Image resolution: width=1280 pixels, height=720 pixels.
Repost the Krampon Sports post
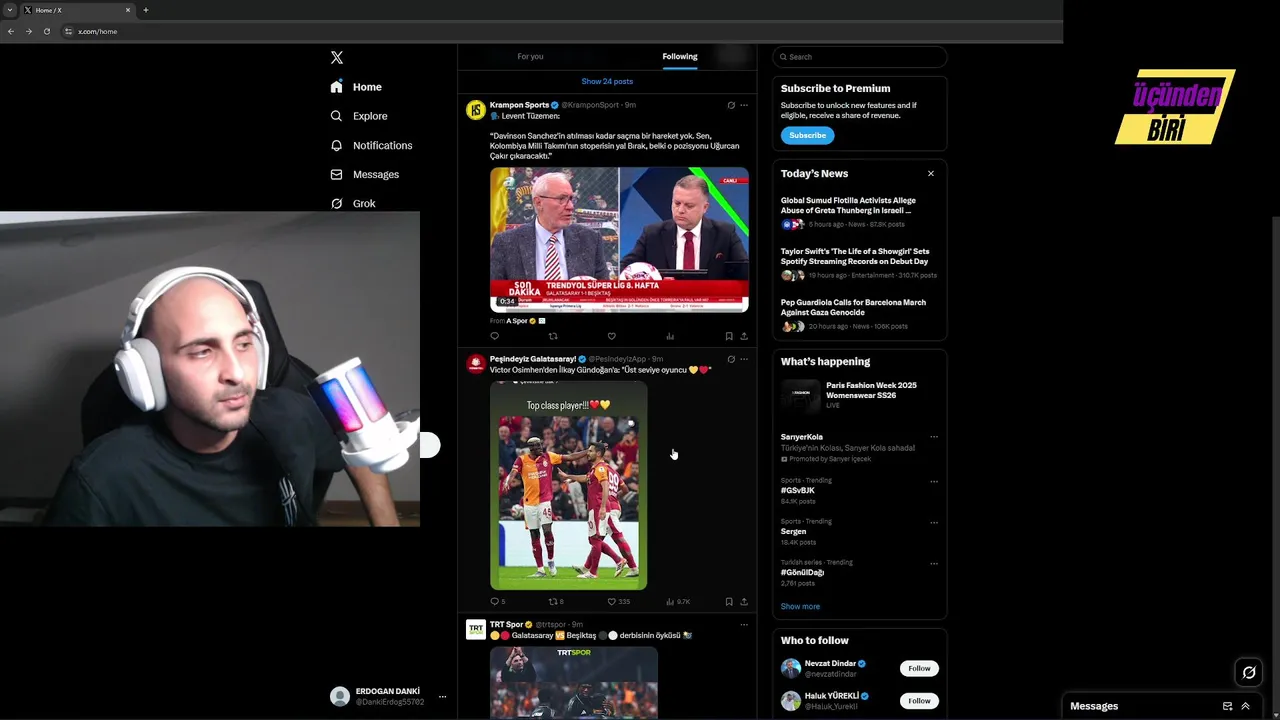click(x=553, y=336)
